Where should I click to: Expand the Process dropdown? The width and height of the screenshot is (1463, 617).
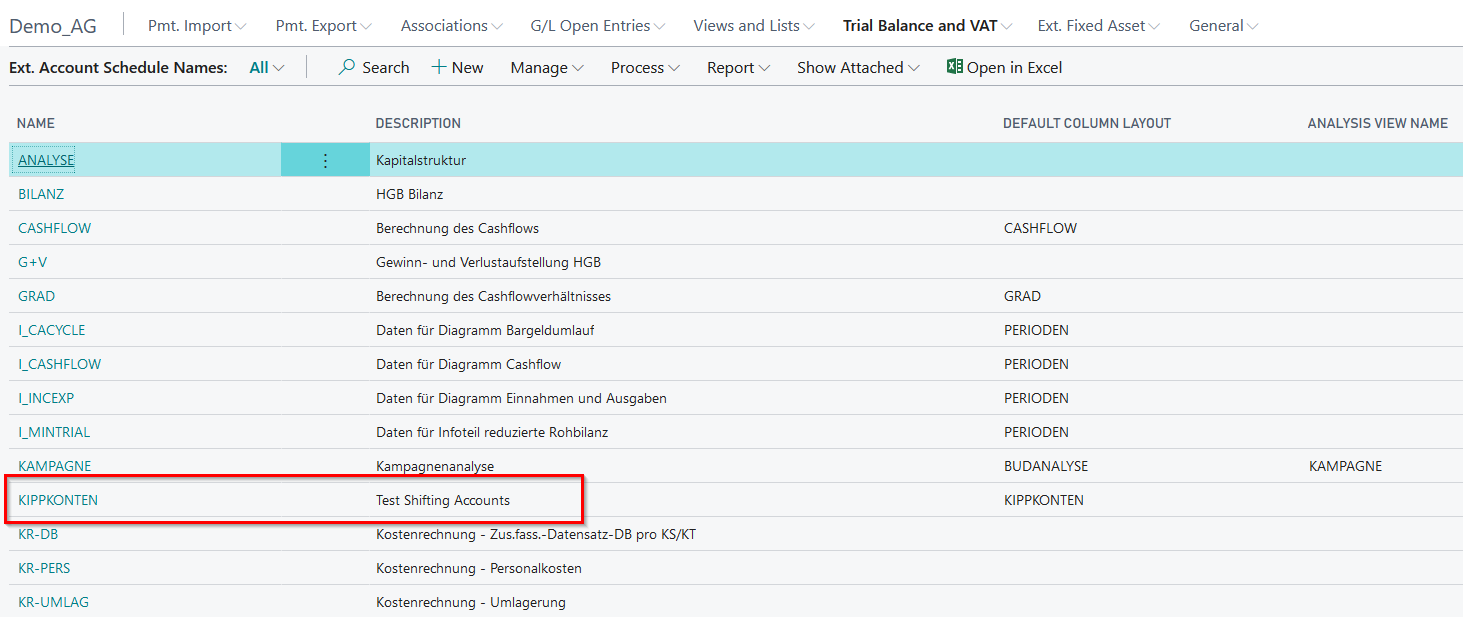click(645, 68)
